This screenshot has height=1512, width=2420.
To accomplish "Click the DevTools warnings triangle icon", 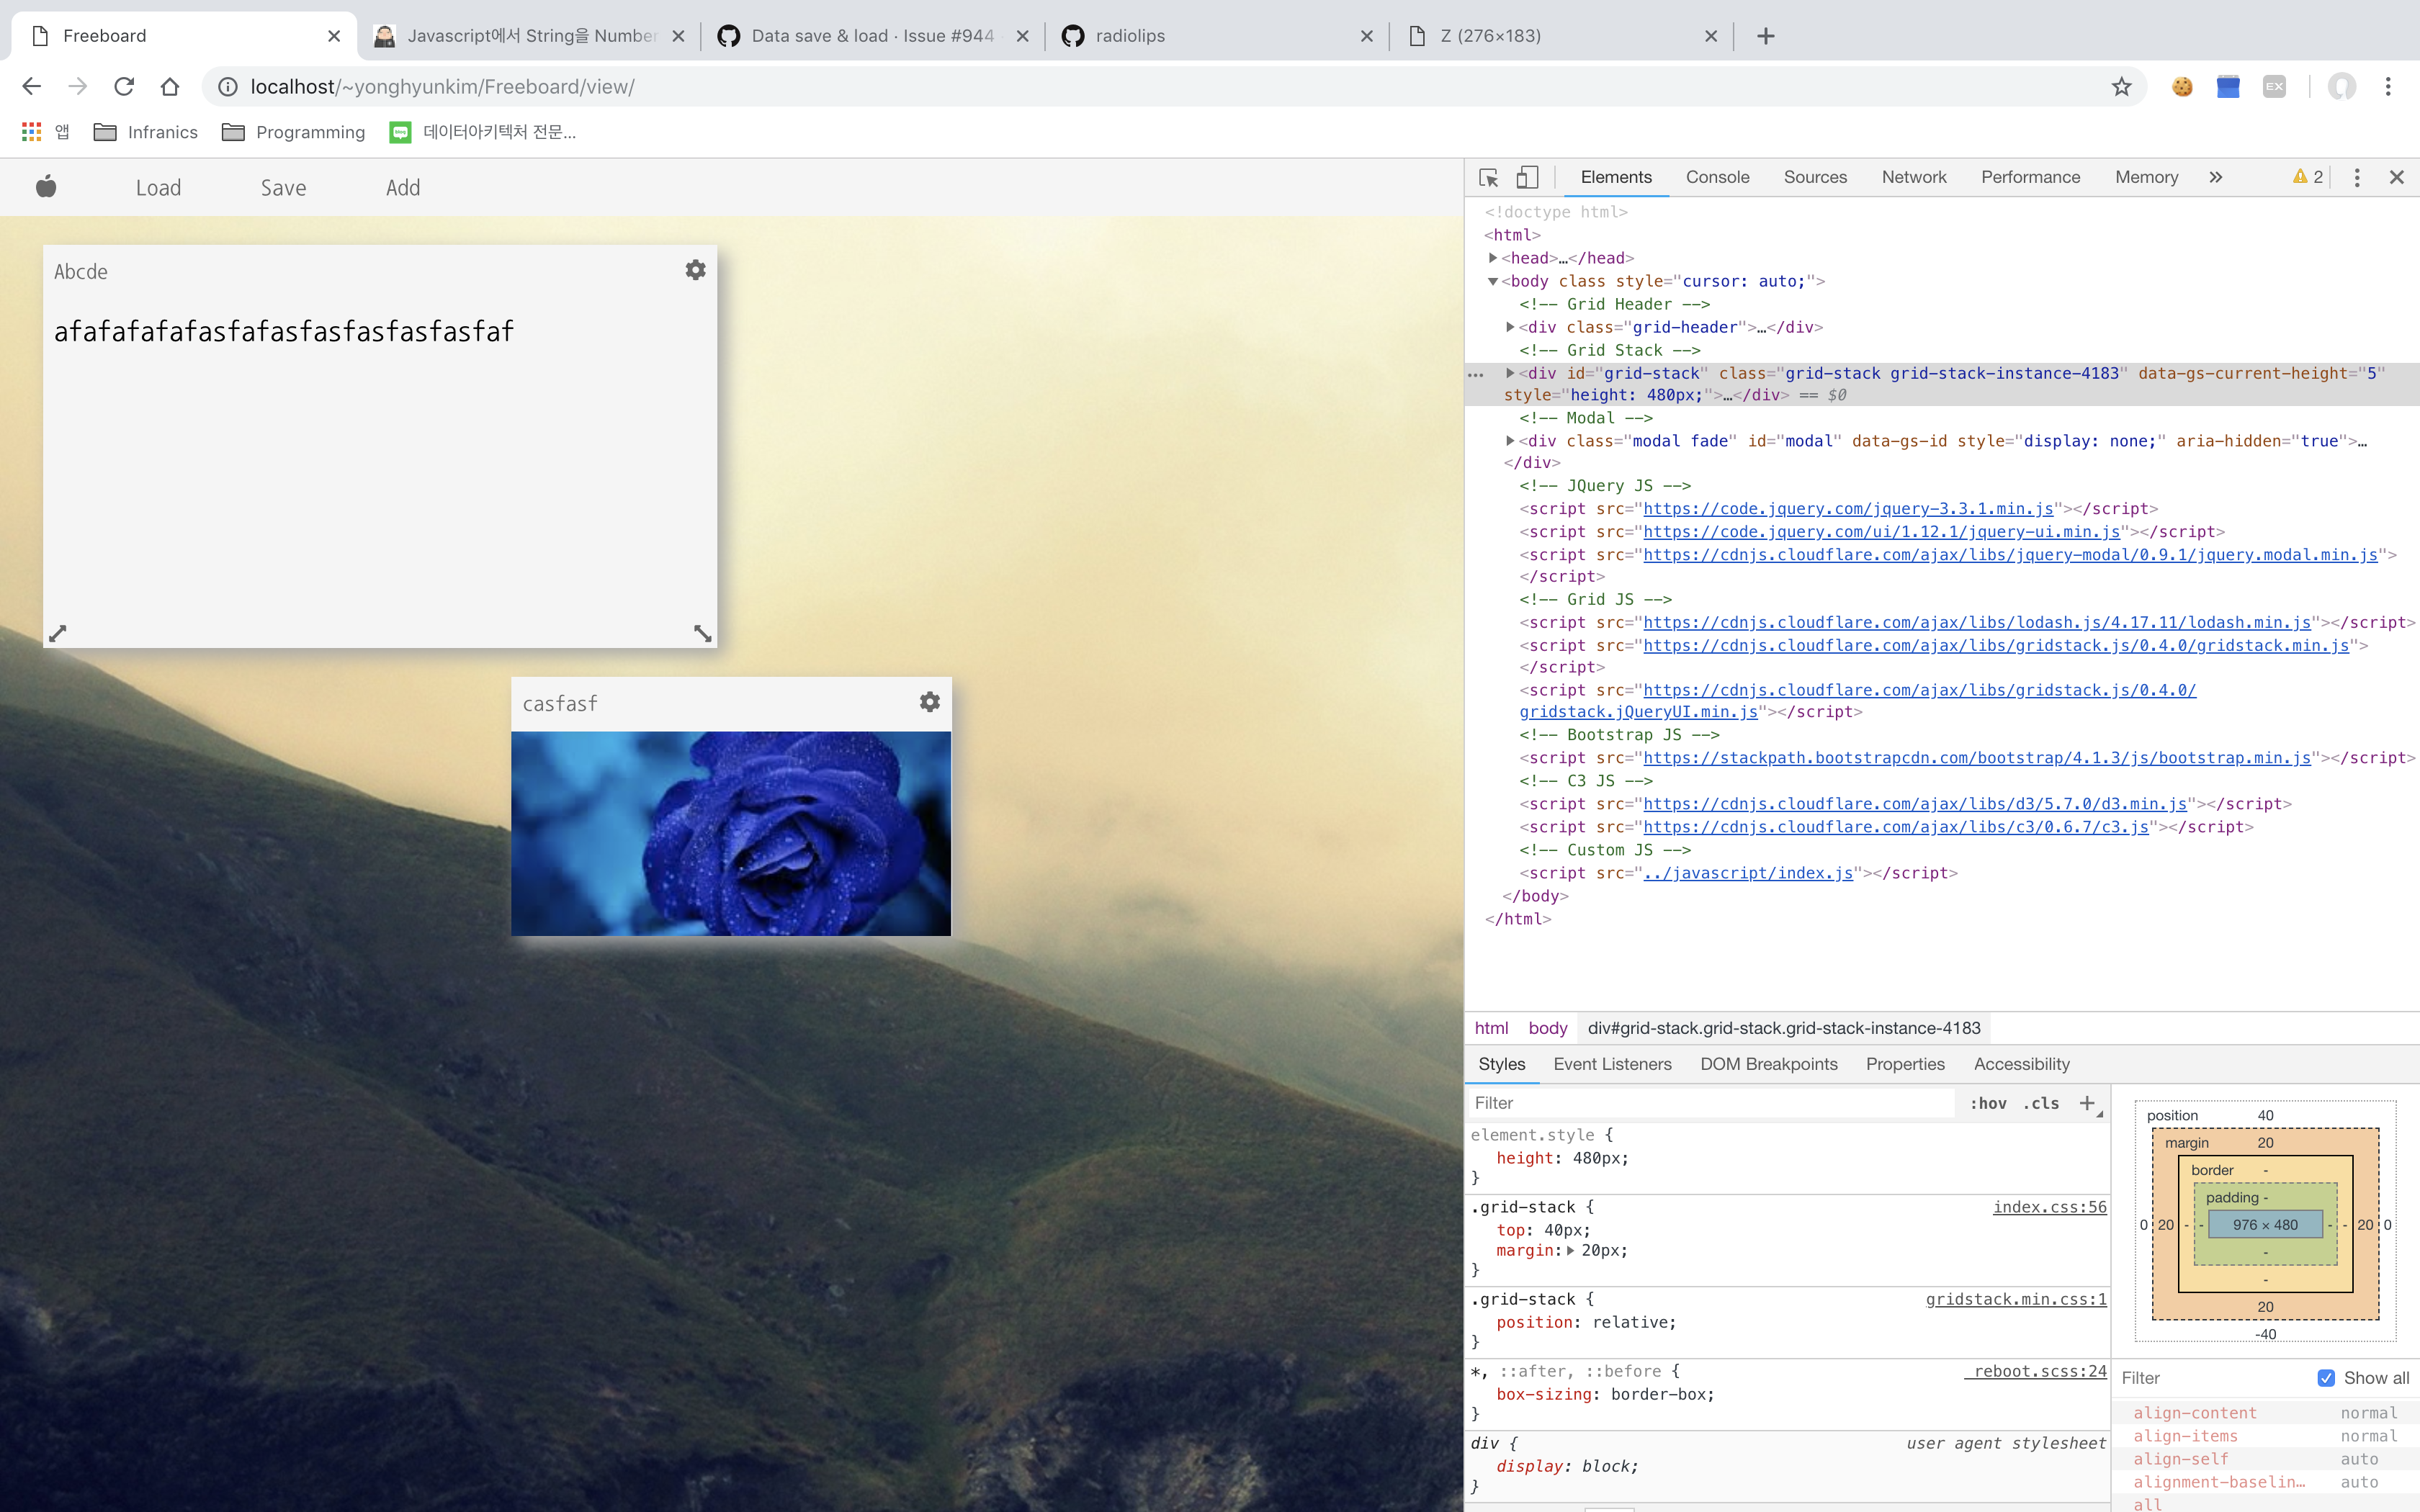I will [2300, 177].
